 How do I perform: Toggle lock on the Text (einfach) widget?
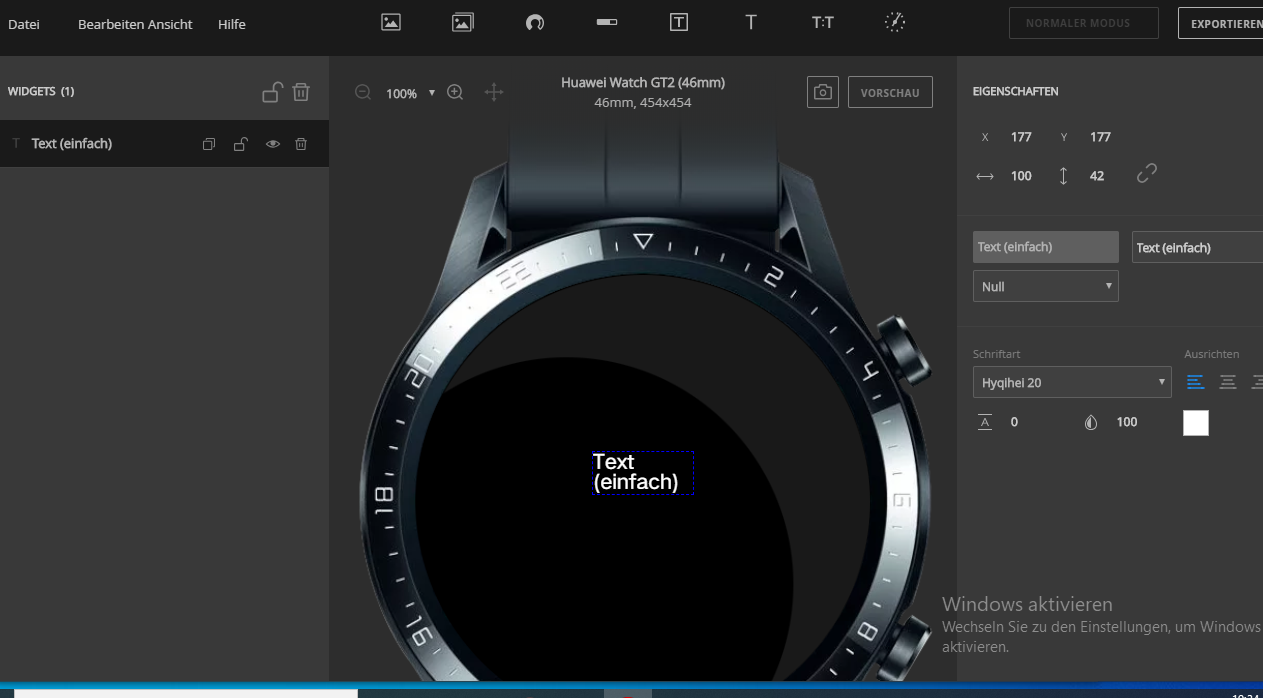point(241,144)
